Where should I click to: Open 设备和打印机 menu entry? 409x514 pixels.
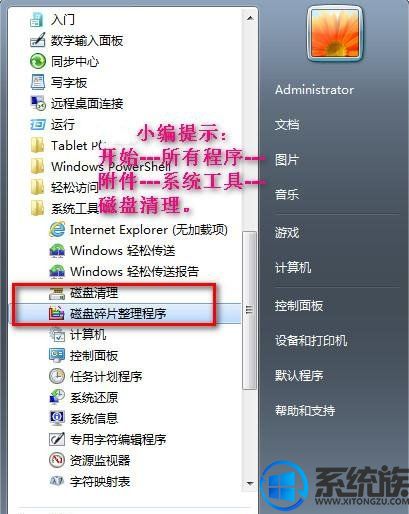coord(311,340)
